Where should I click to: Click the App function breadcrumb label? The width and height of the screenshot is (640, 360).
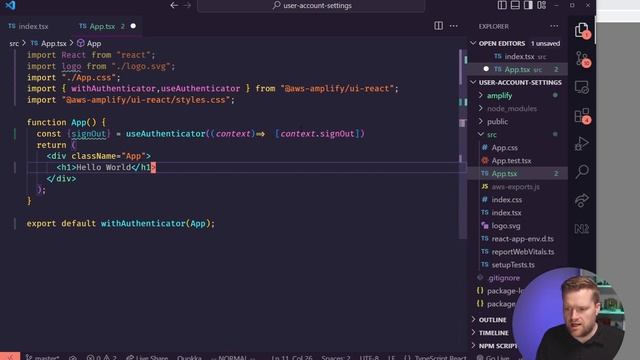point(94,43)
